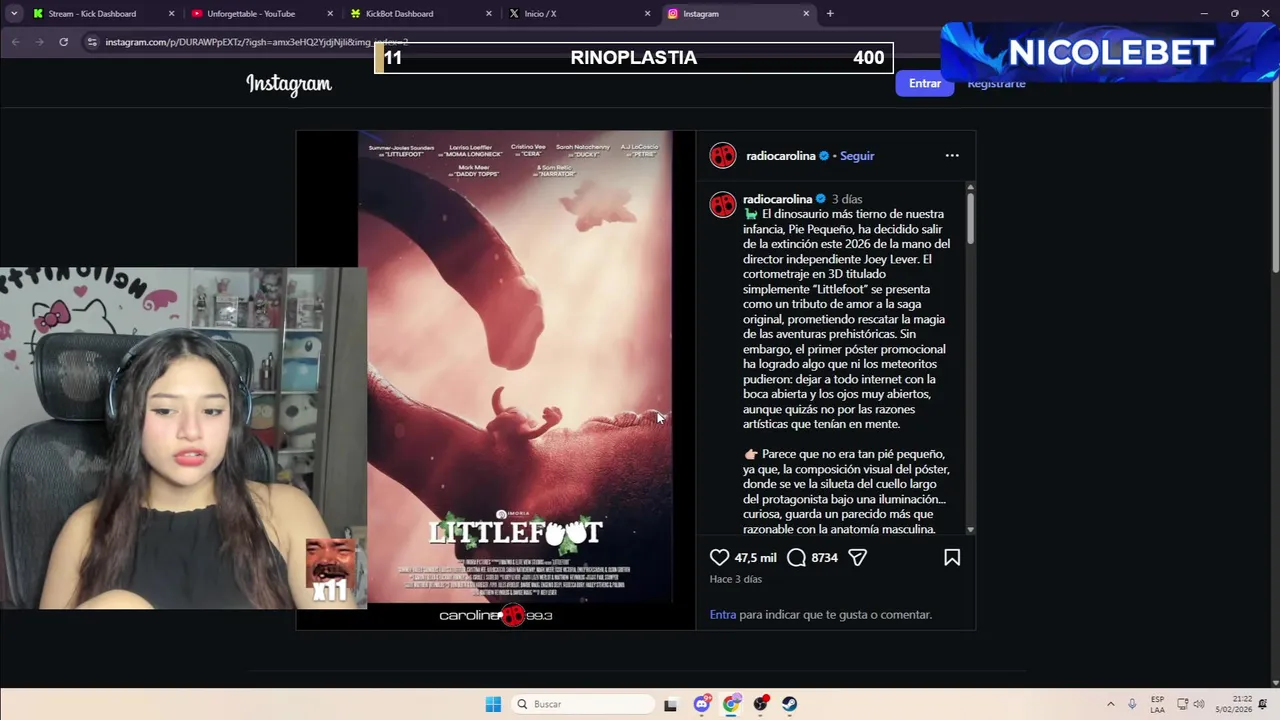The width and height of the screenshot is (1280, 720).
Task: Click the Windows Buscar search box
Action: 583,704
